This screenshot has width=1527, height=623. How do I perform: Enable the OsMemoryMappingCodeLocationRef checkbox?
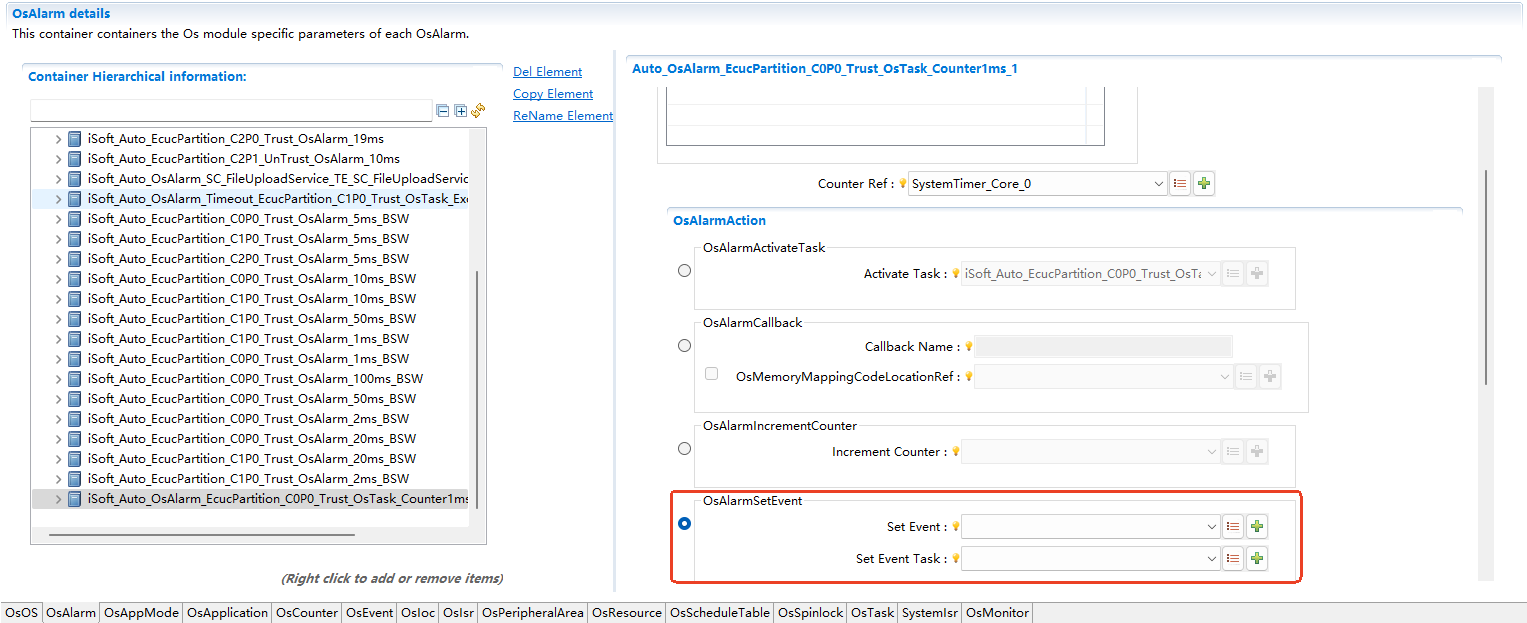point(712,374)
